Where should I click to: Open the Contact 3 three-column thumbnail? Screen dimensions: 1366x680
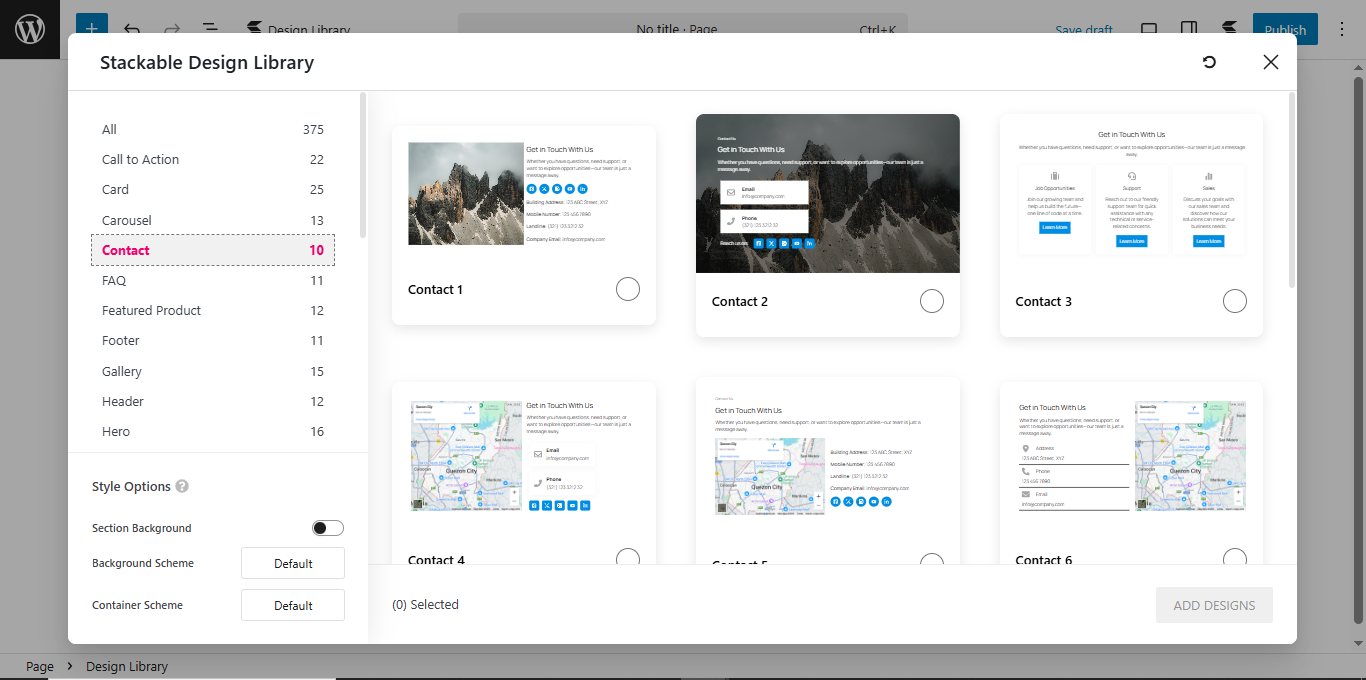[x=1131, y=193]
